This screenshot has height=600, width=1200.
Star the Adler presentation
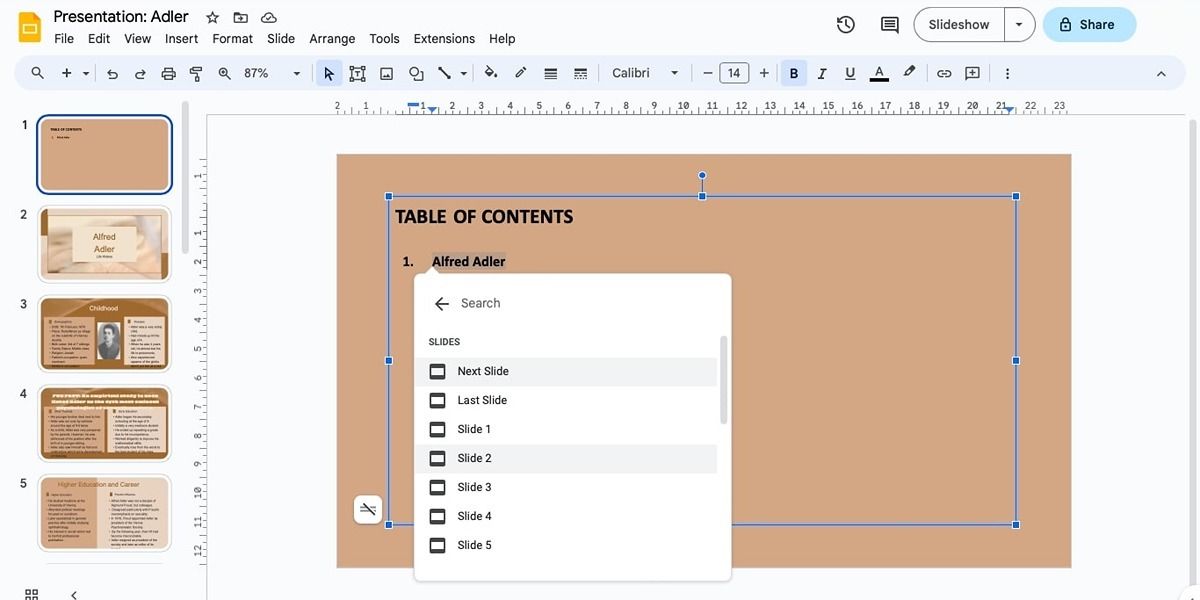pos(211,16)
